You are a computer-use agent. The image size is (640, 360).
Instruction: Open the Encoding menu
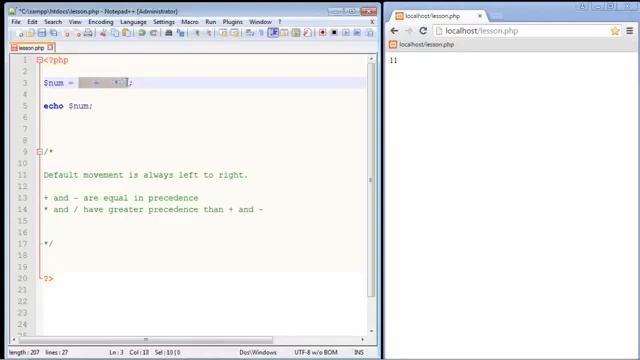101,22
